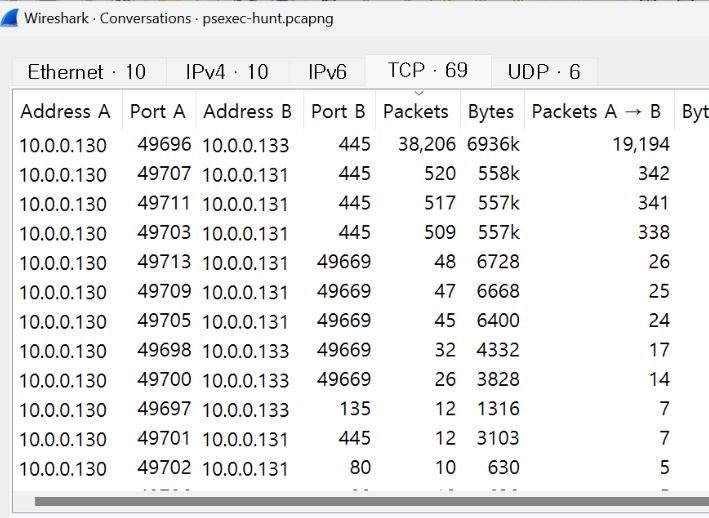
Task: Select the row with Port A 49703
Action: pyautogui.click(x=361, y=233)
